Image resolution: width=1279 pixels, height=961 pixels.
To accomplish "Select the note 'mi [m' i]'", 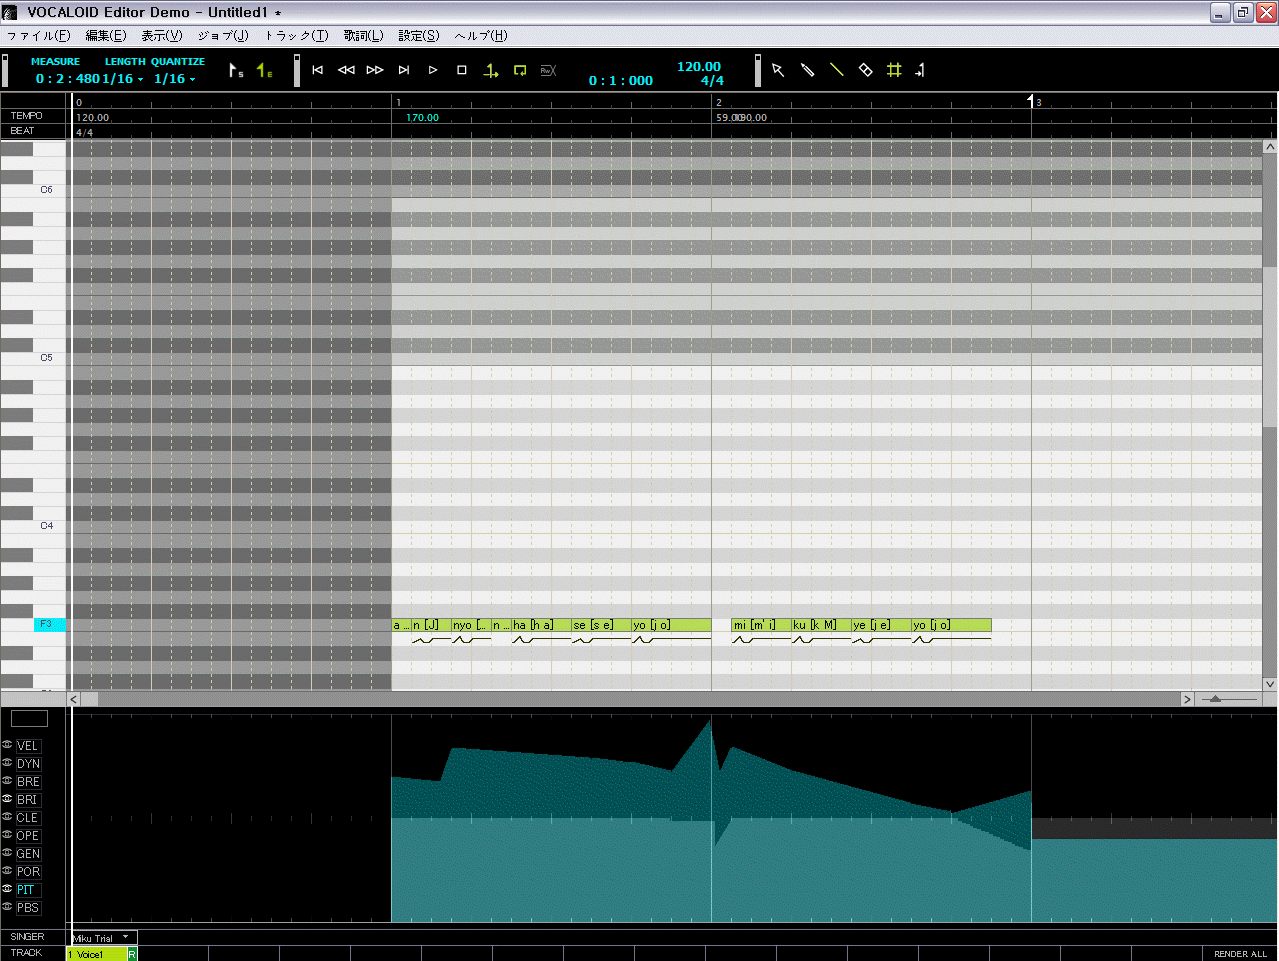I will (x=761, y=625).
